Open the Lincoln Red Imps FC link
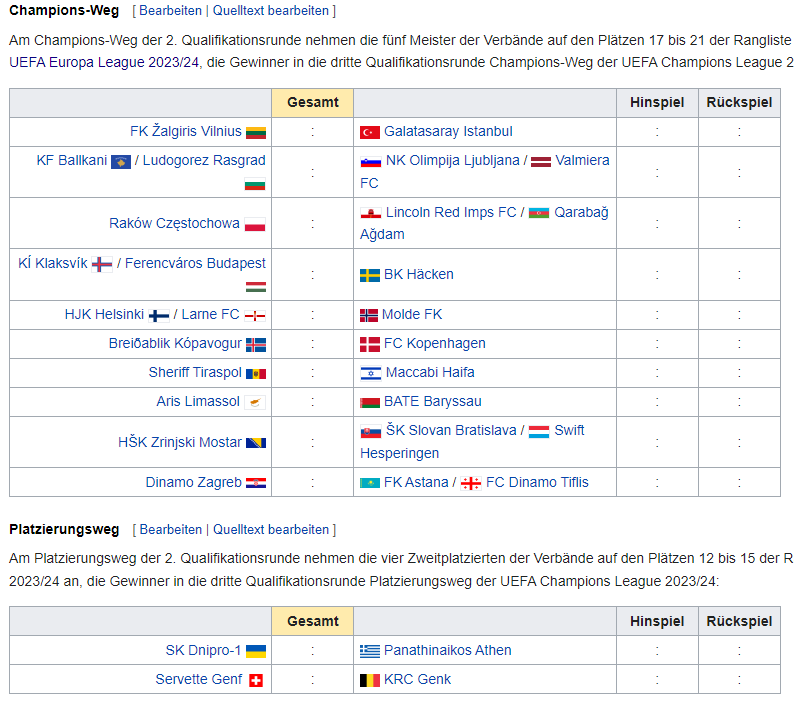Viewport: 794px width, 709px height. pyautogui.click(x=451, y=212)
